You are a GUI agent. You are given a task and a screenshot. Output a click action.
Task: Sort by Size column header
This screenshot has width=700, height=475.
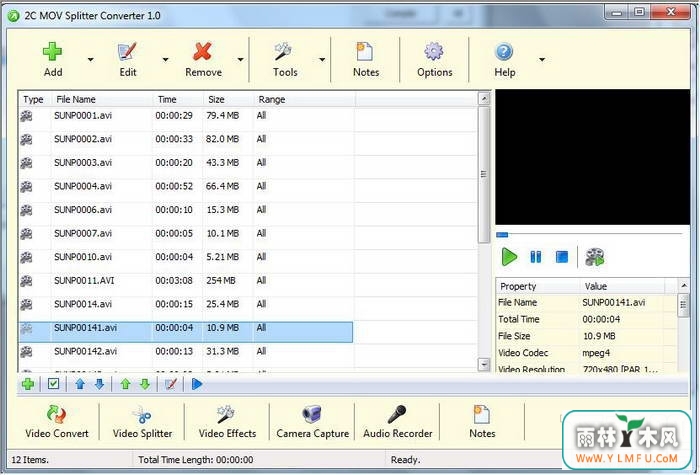coord(229,100)
